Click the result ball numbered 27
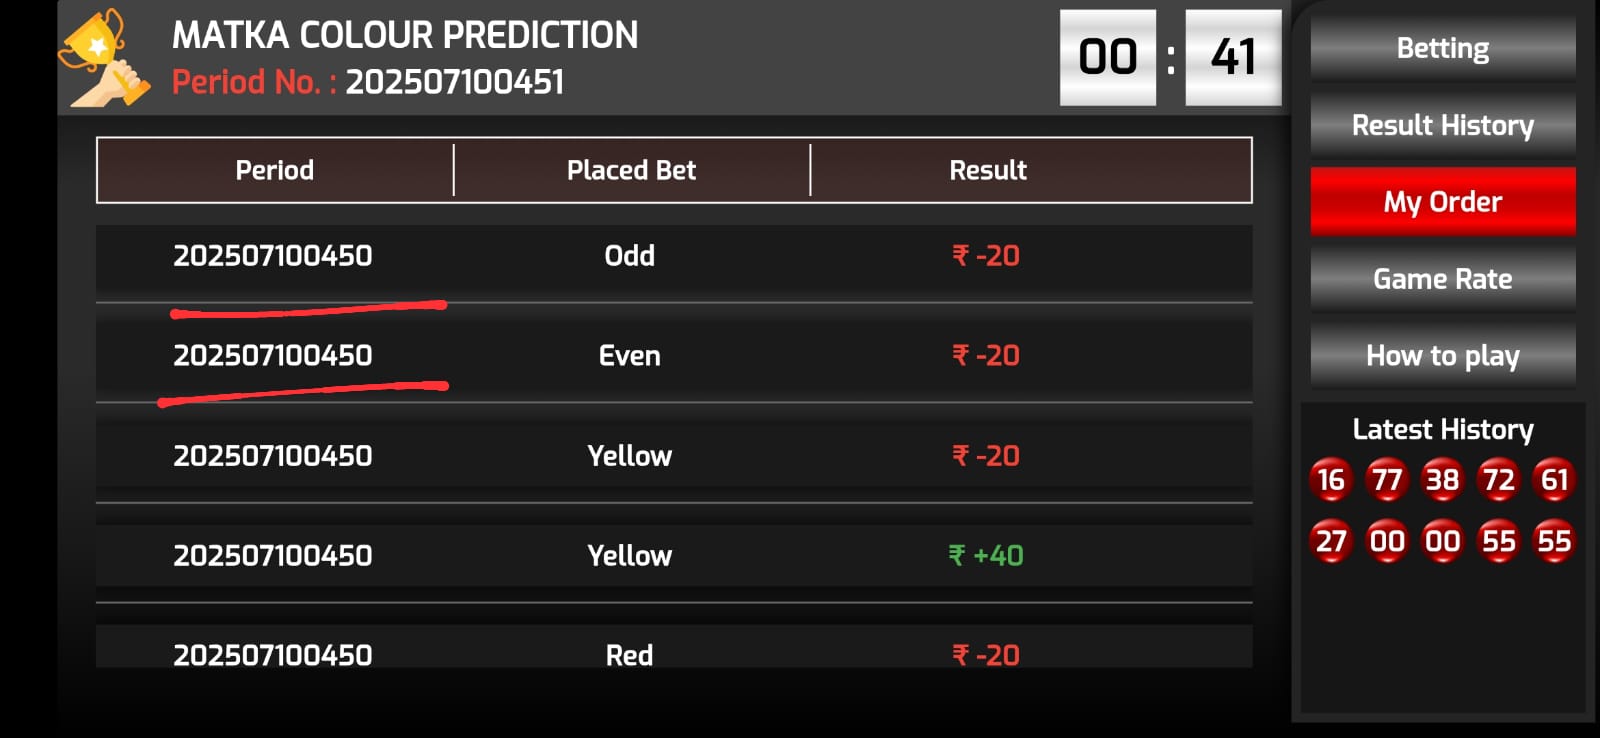The height and width of the screenshot is (738, 1600). [1330, 542]
